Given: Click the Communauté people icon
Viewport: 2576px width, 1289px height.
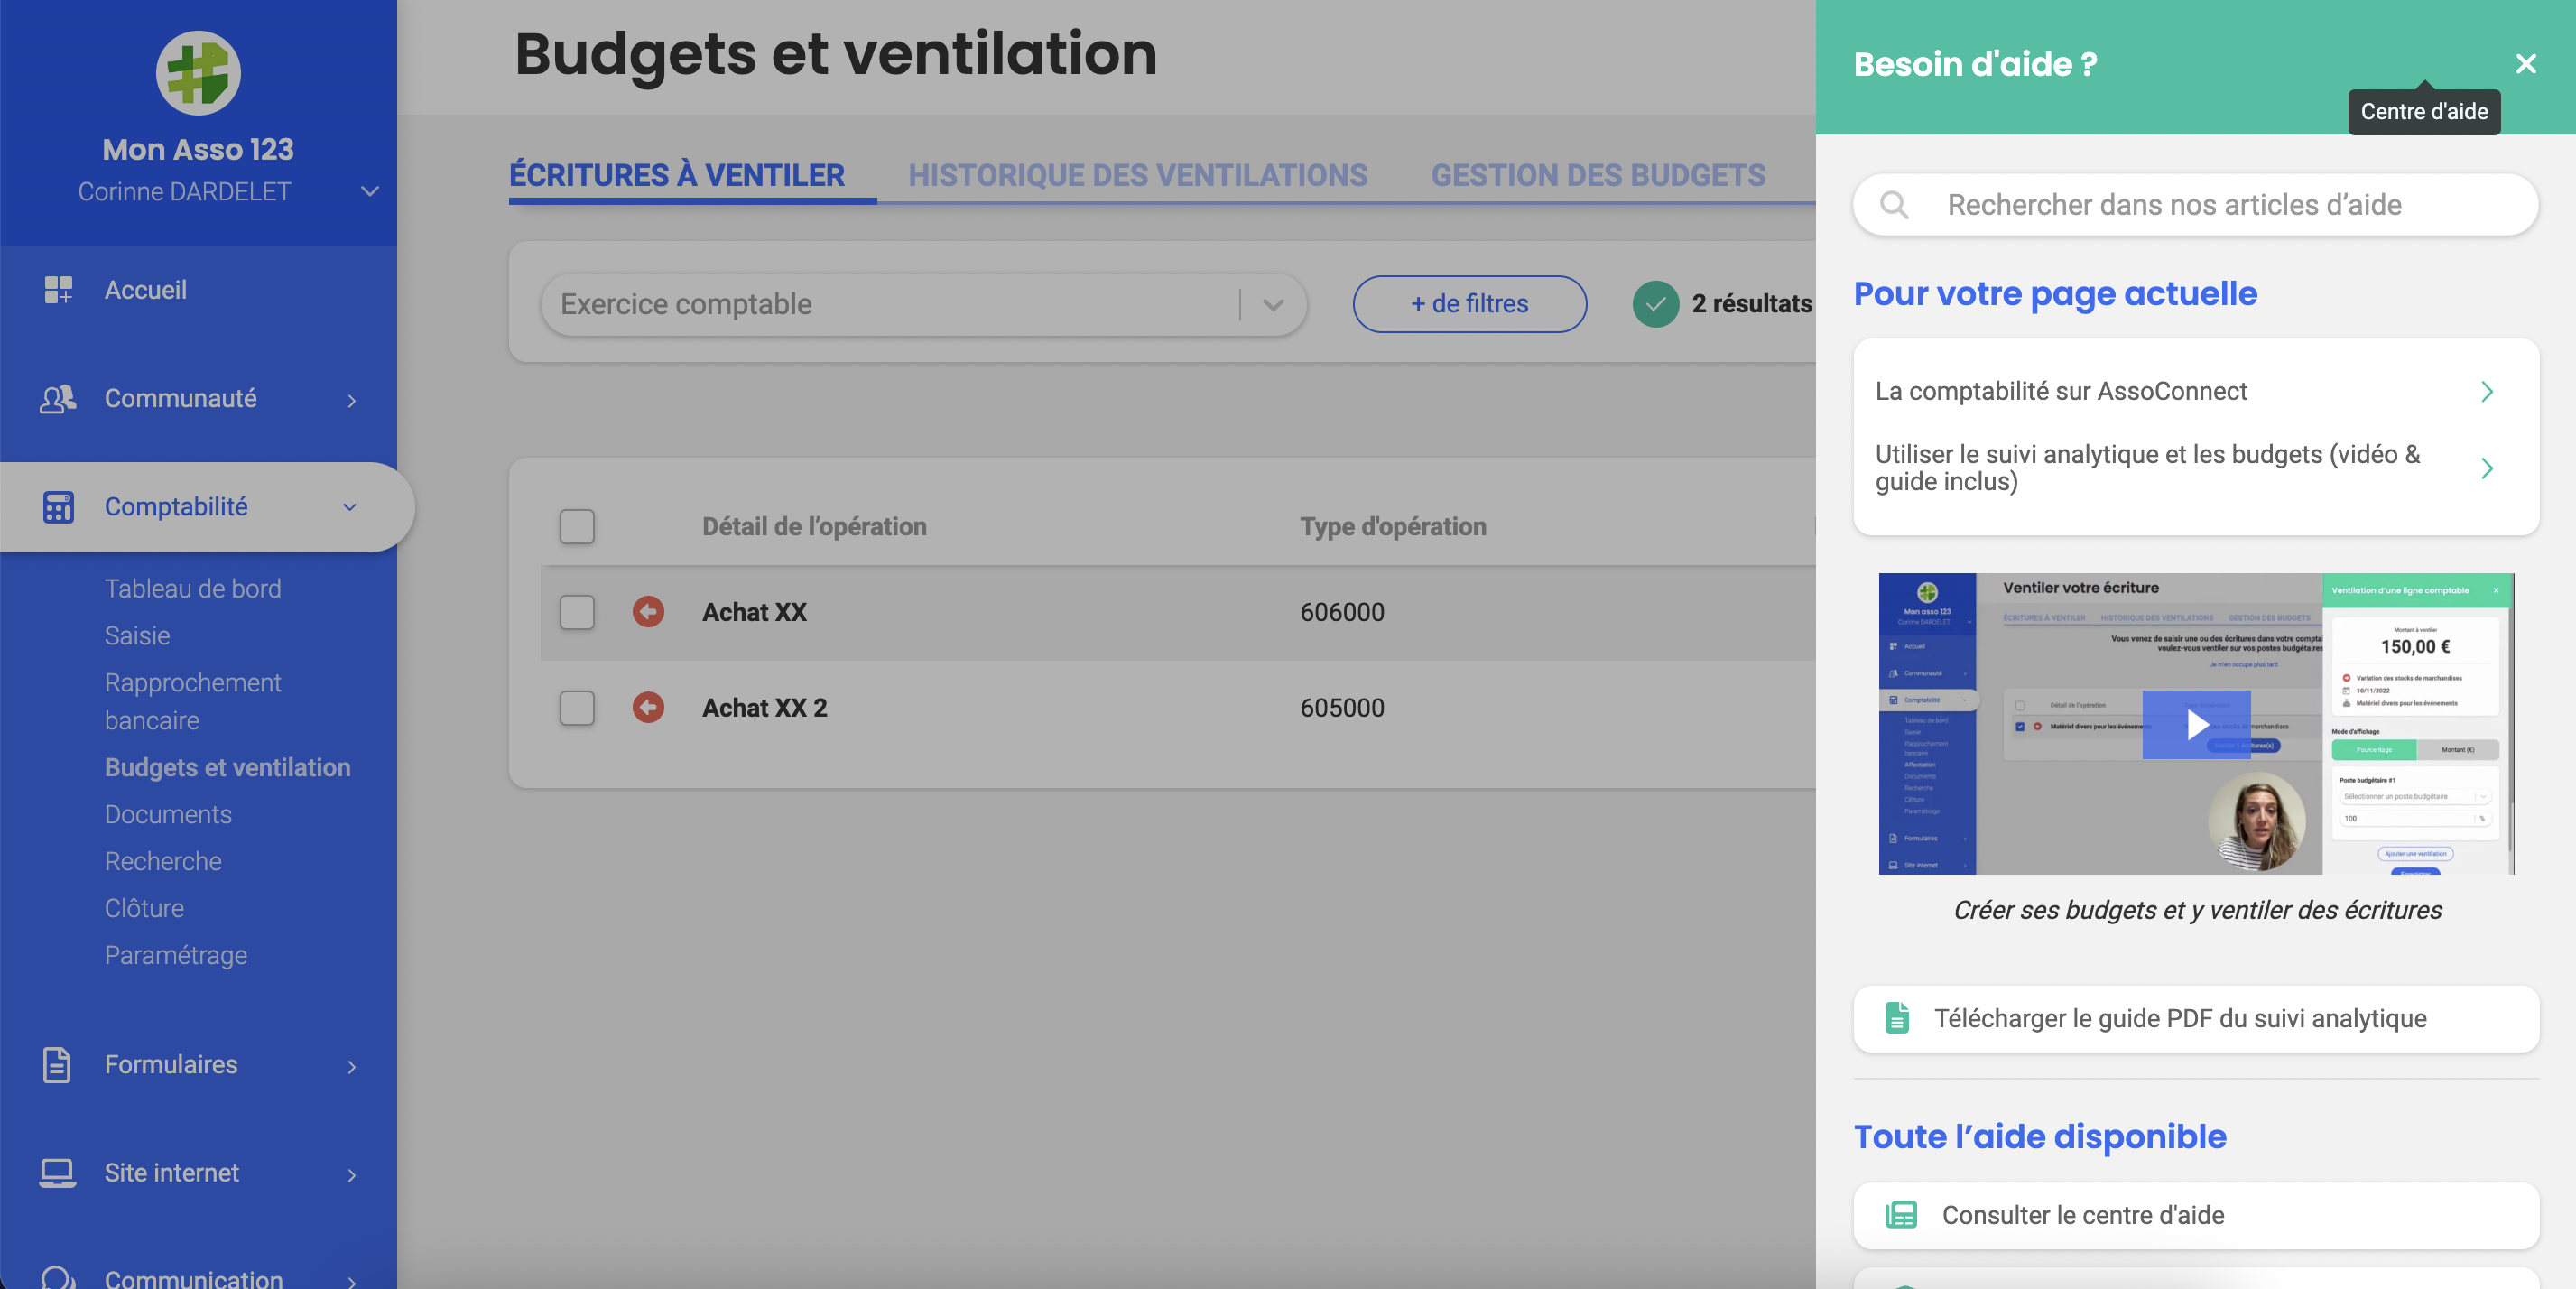Looking at the screenshot, I should click(58, 399).
